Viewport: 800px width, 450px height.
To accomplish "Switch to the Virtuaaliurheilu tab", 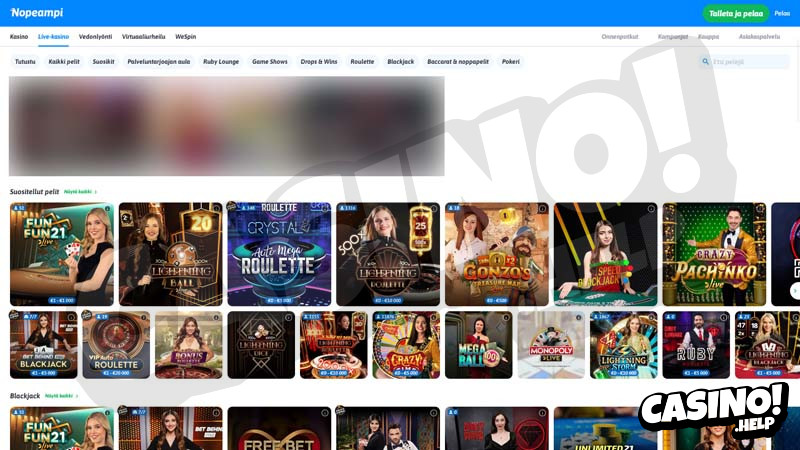I will [143, 37].
